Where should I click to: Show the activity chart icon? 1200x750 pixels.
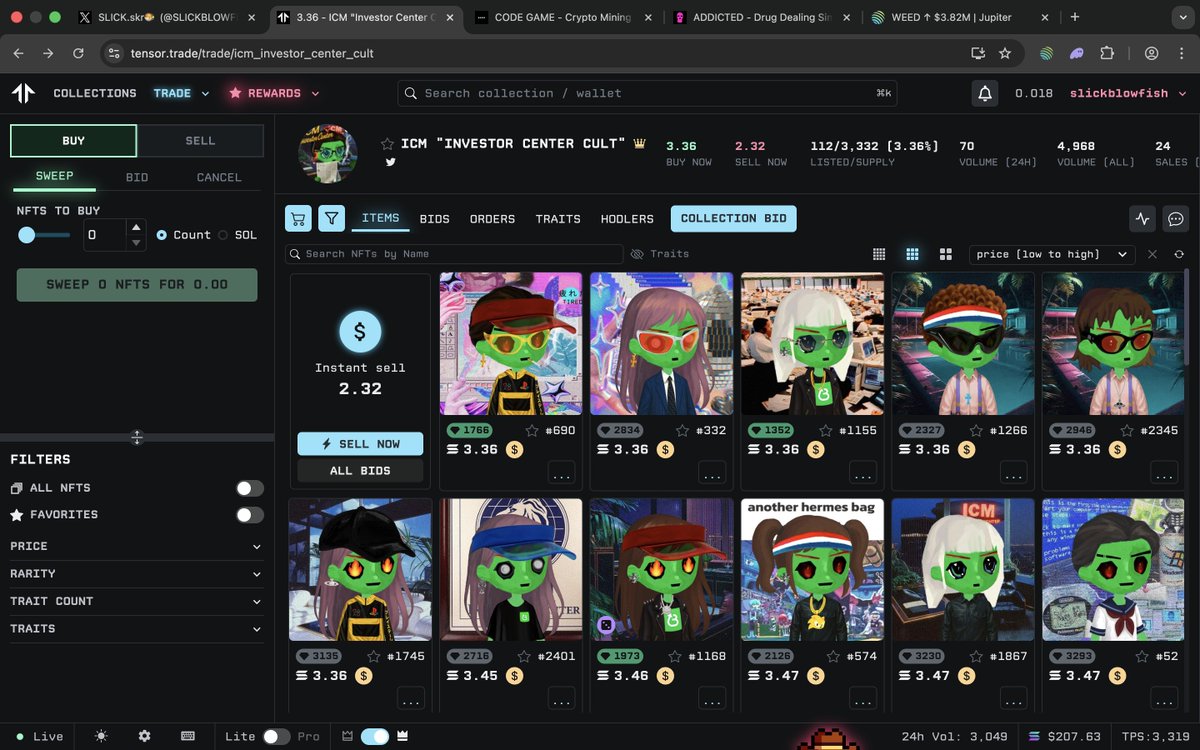(1143, 218)
